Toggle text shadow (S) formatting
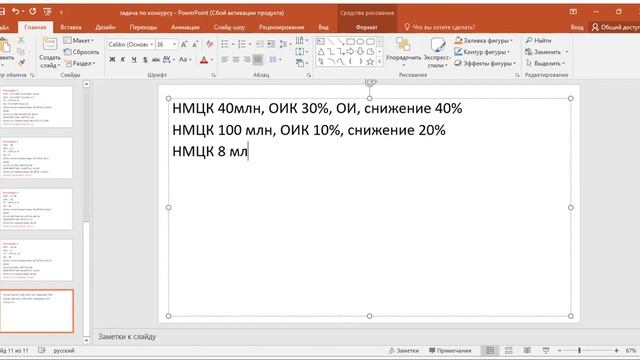640x360 pixels. 145,60
